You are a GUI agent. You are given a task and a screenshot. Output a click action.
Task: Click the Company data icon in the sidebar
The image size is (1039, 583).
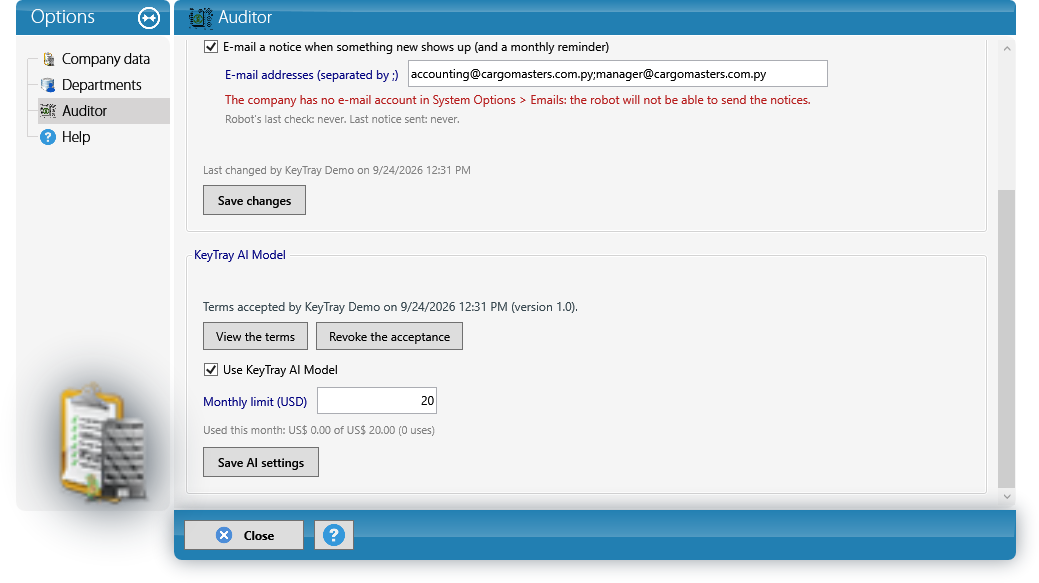click(x=48, y=59)
